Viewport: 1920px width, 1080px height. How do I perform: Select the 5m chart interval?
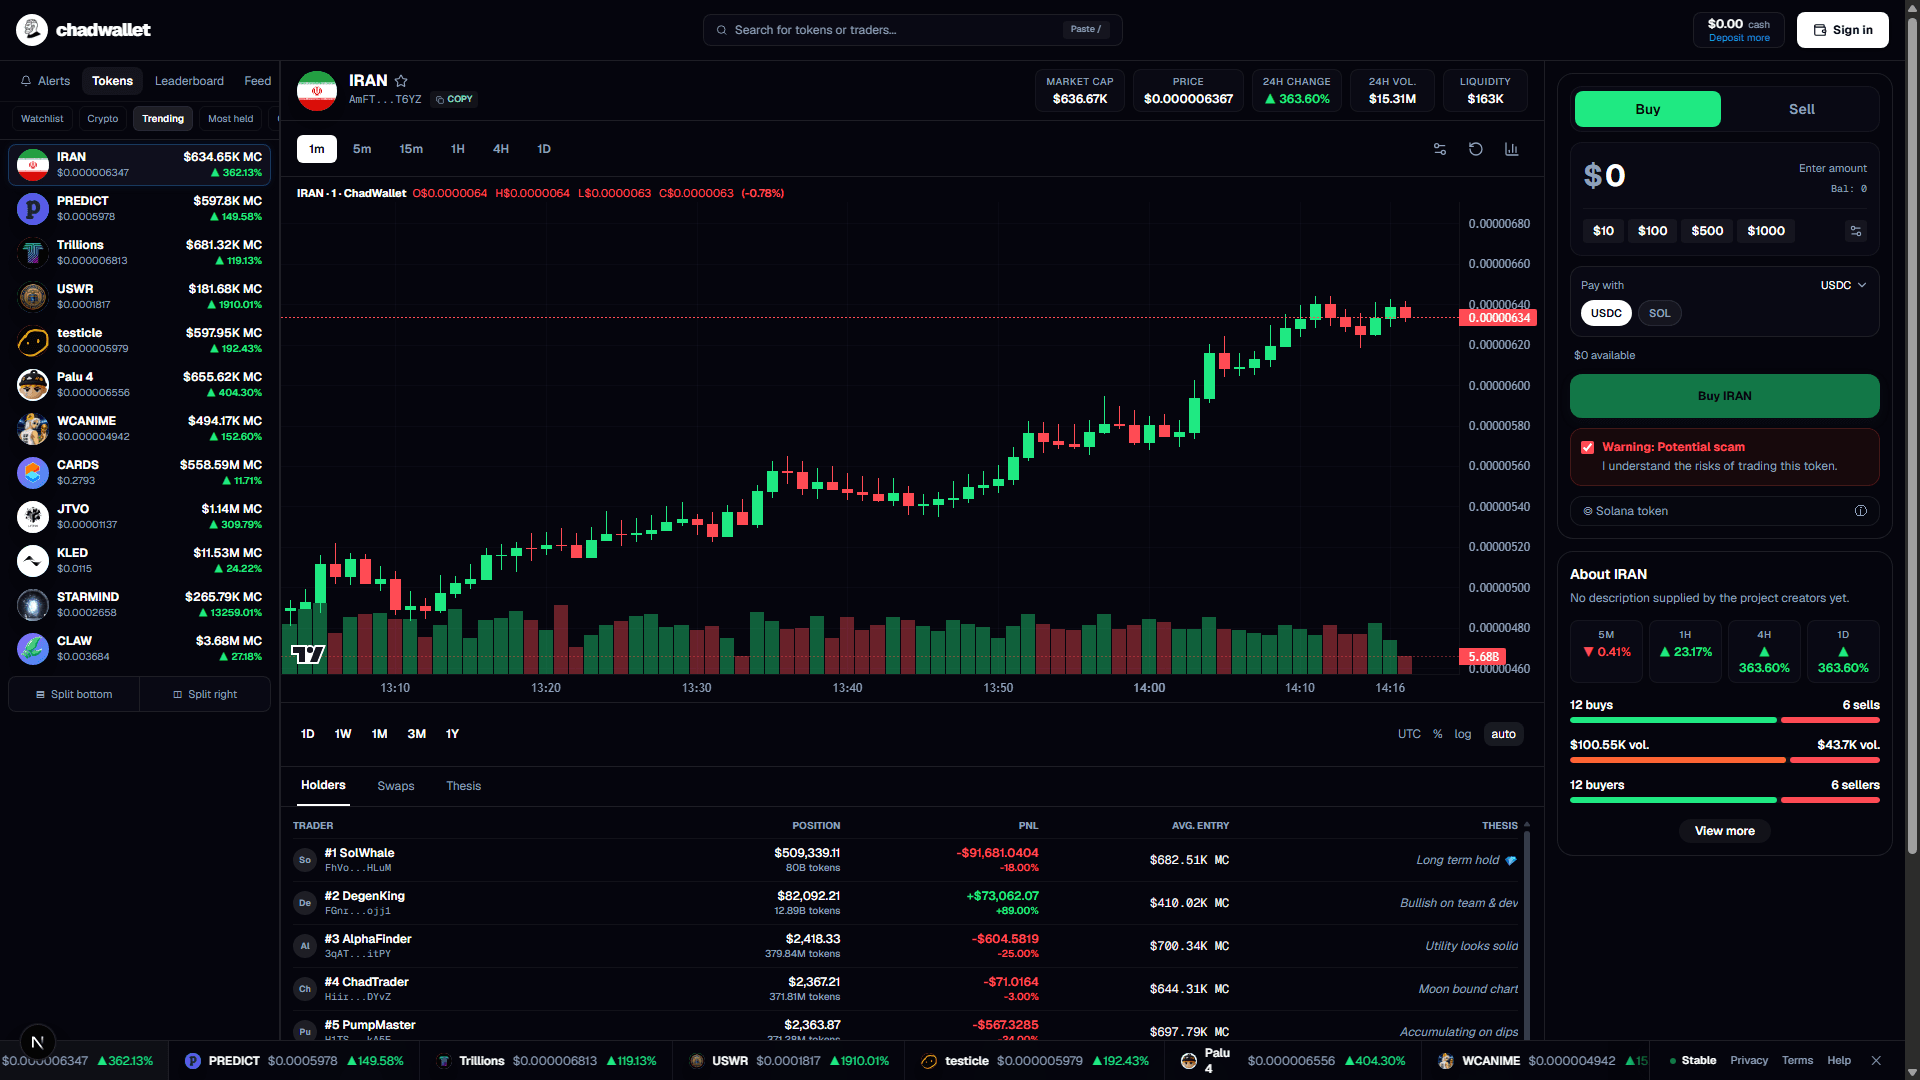click(x=362, y=149)
